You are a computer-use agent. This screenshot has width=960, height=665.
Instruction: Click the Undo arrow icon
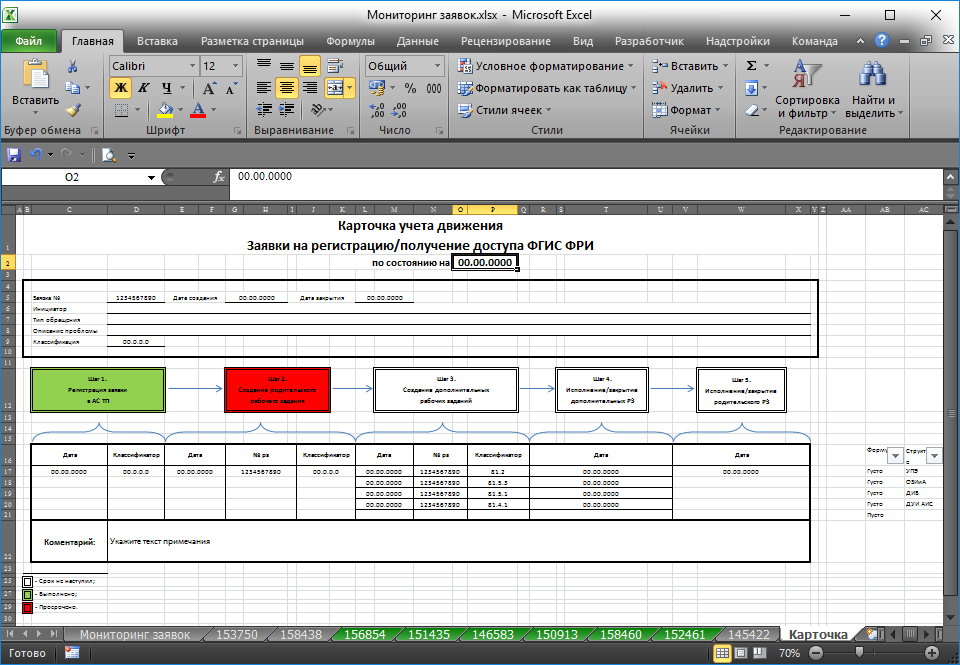37,155
